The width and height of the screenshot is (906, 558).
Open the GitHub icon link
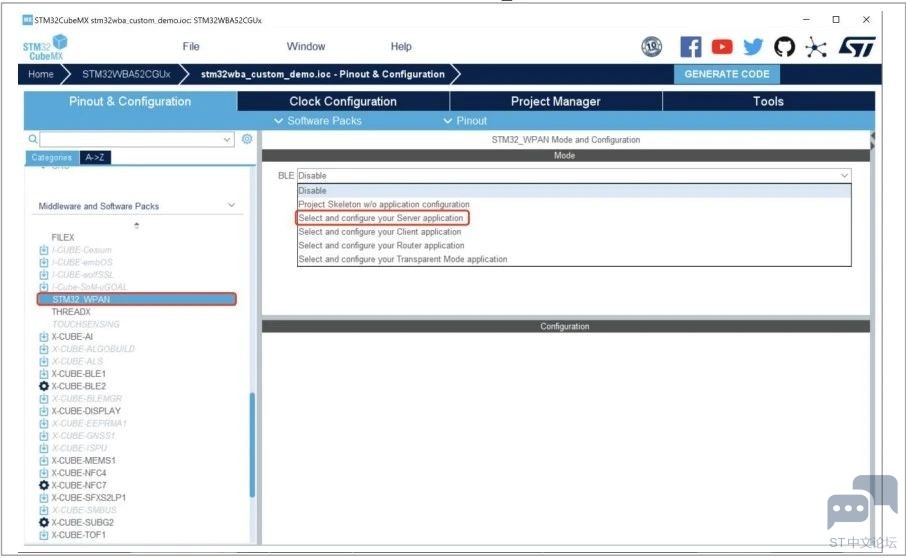point(784,47)
